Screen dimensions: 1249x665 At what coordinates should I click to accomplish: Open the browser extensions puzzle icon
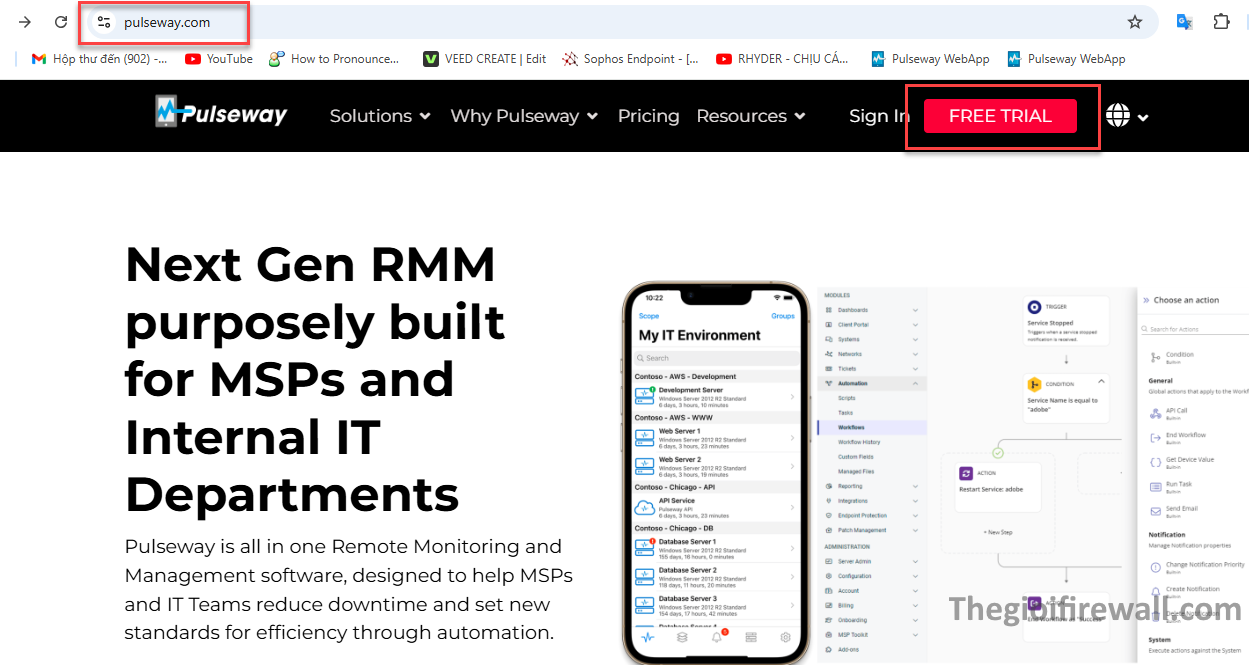click(x=1221, y=22)
